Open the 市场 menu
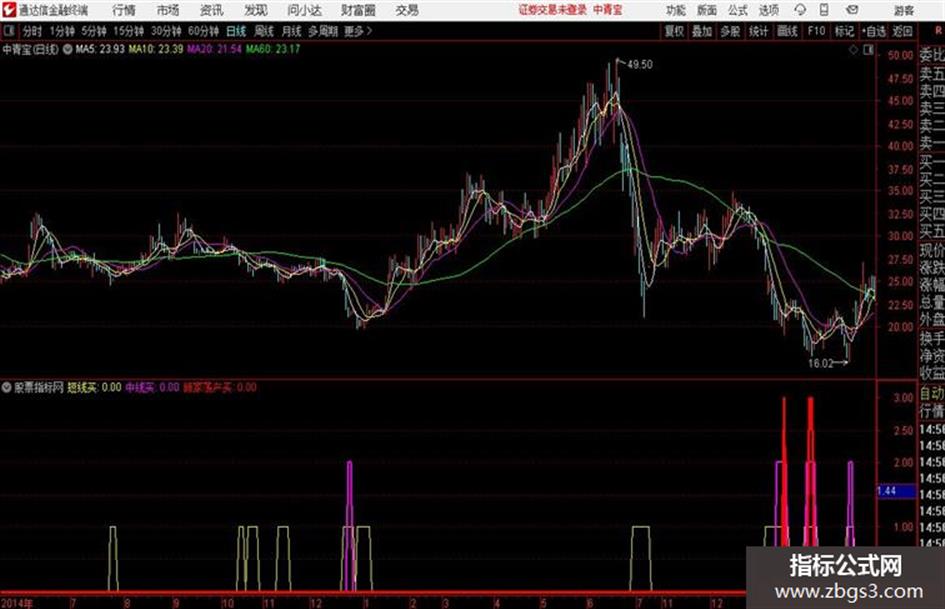The image size is (945, 609). click(x=168, y=10)
